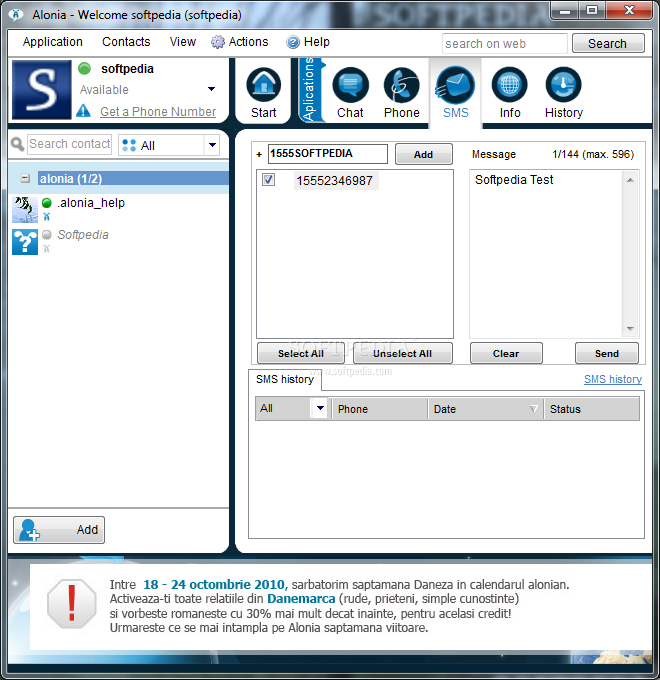Click the Alonia app icon in title bar
The width and height of the screenshot is (660, 680).
click(16, 15)
